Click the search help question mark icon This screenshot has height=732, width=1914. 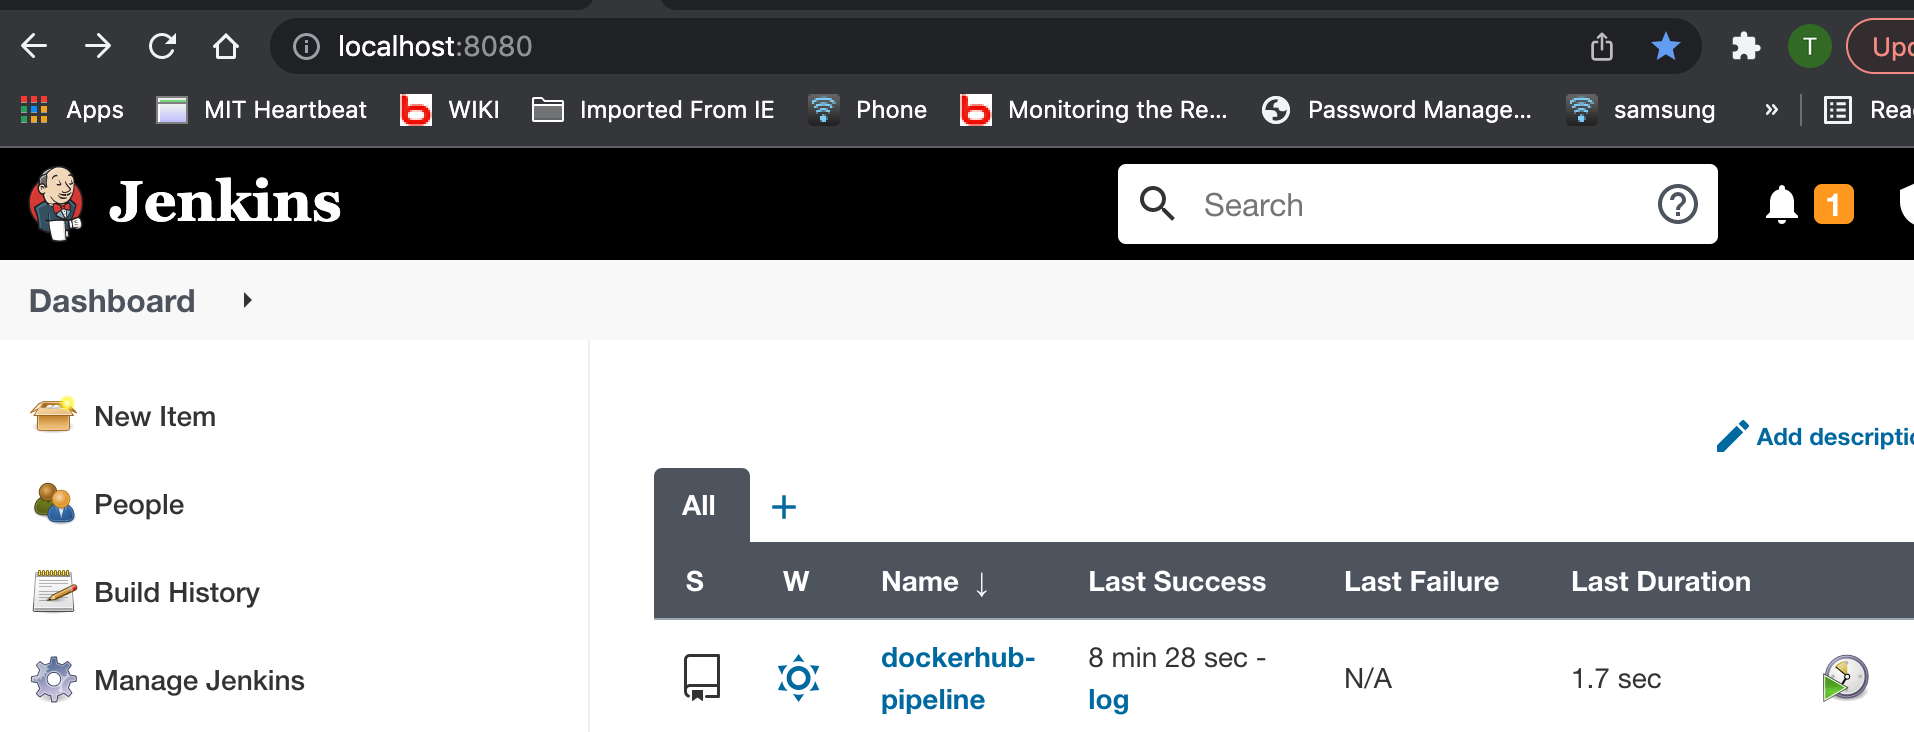(x=1677, y=204)
